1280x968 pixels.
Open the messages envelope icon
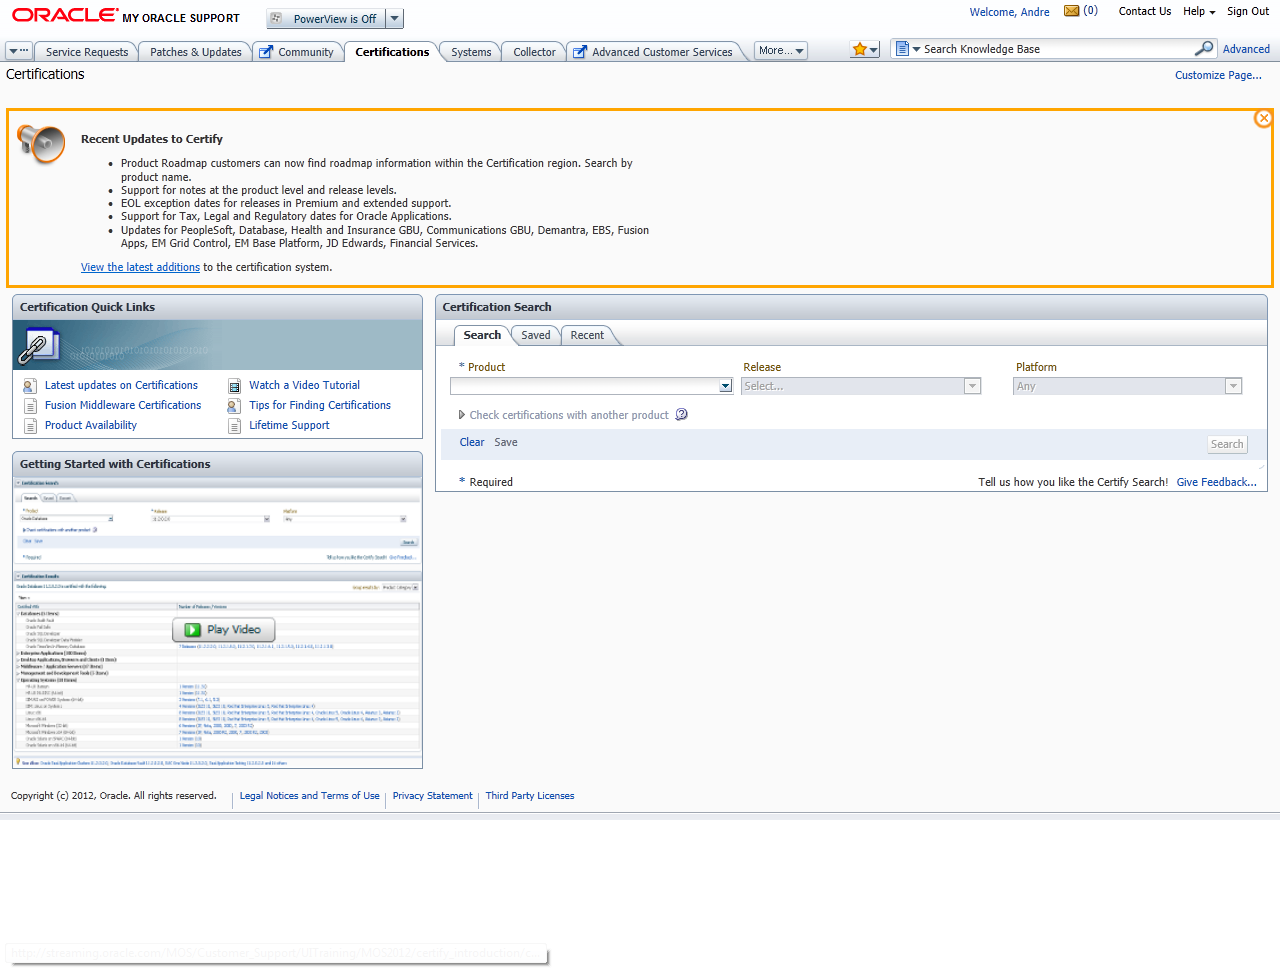(1071, 11)
